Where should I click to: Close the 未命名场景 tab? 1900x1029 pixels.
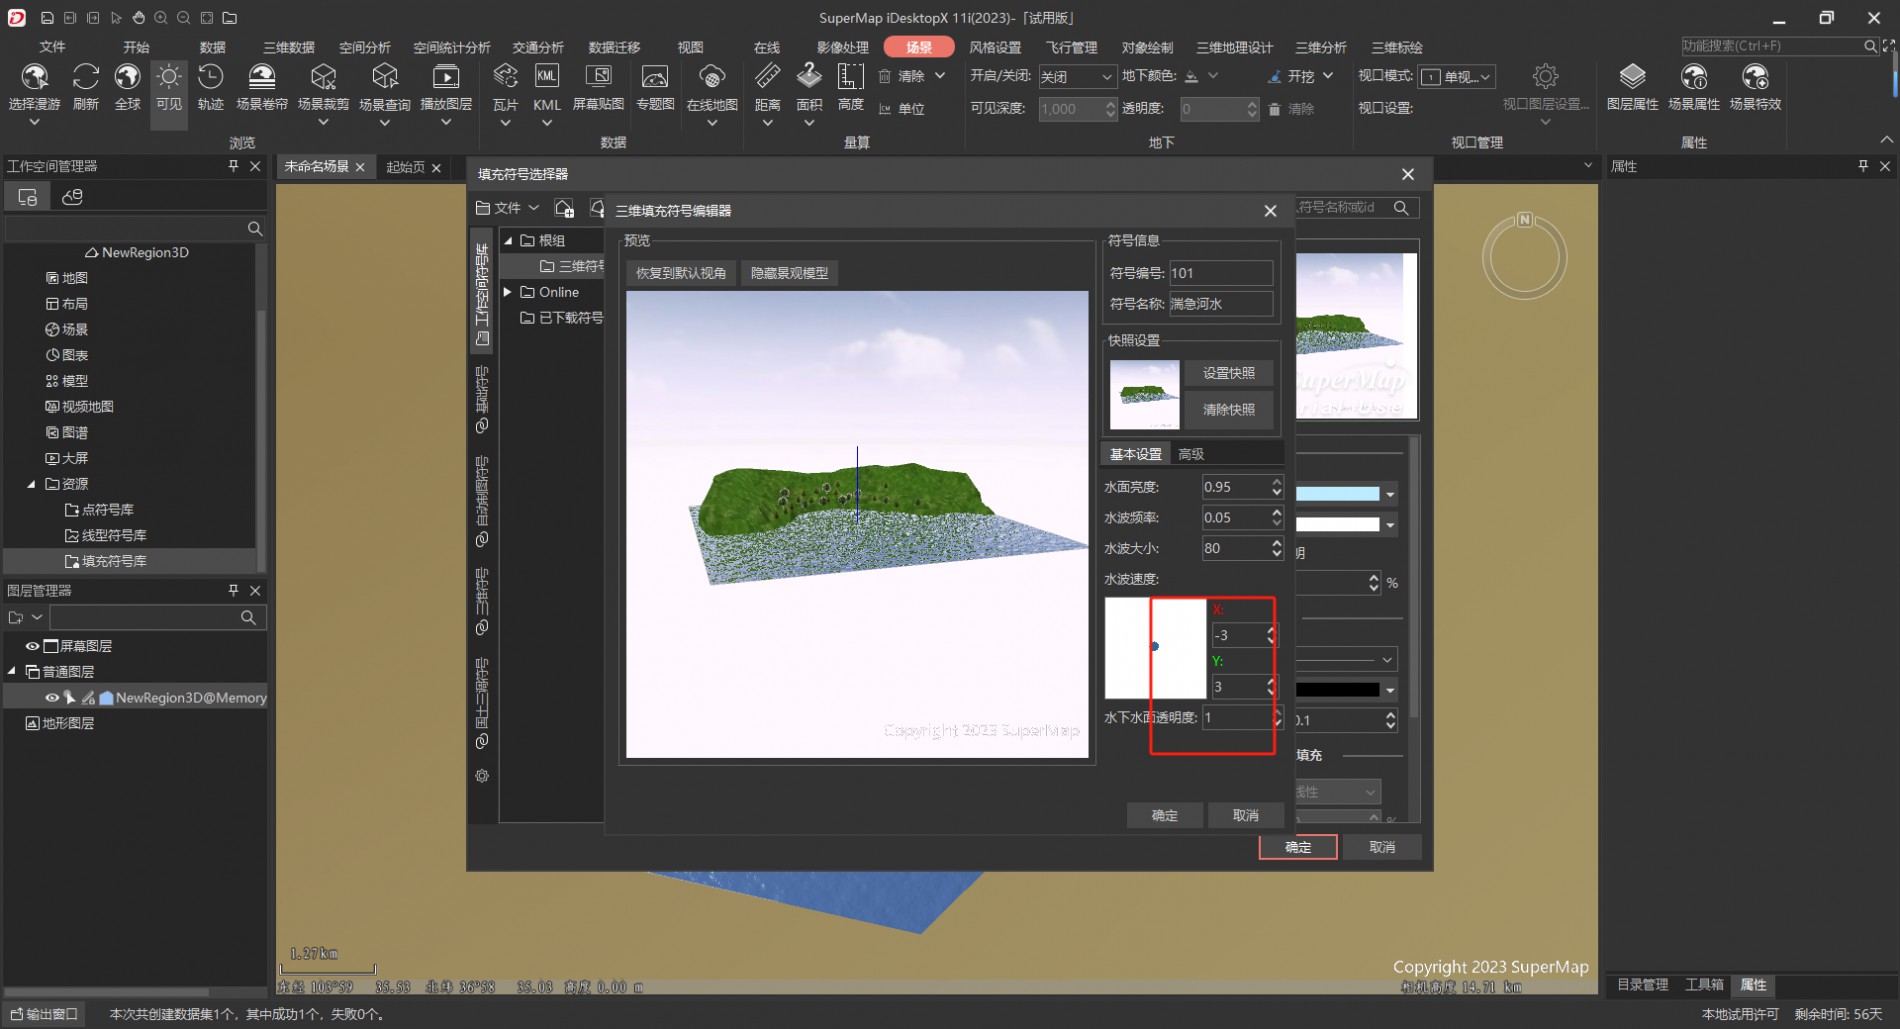point(360,167)
